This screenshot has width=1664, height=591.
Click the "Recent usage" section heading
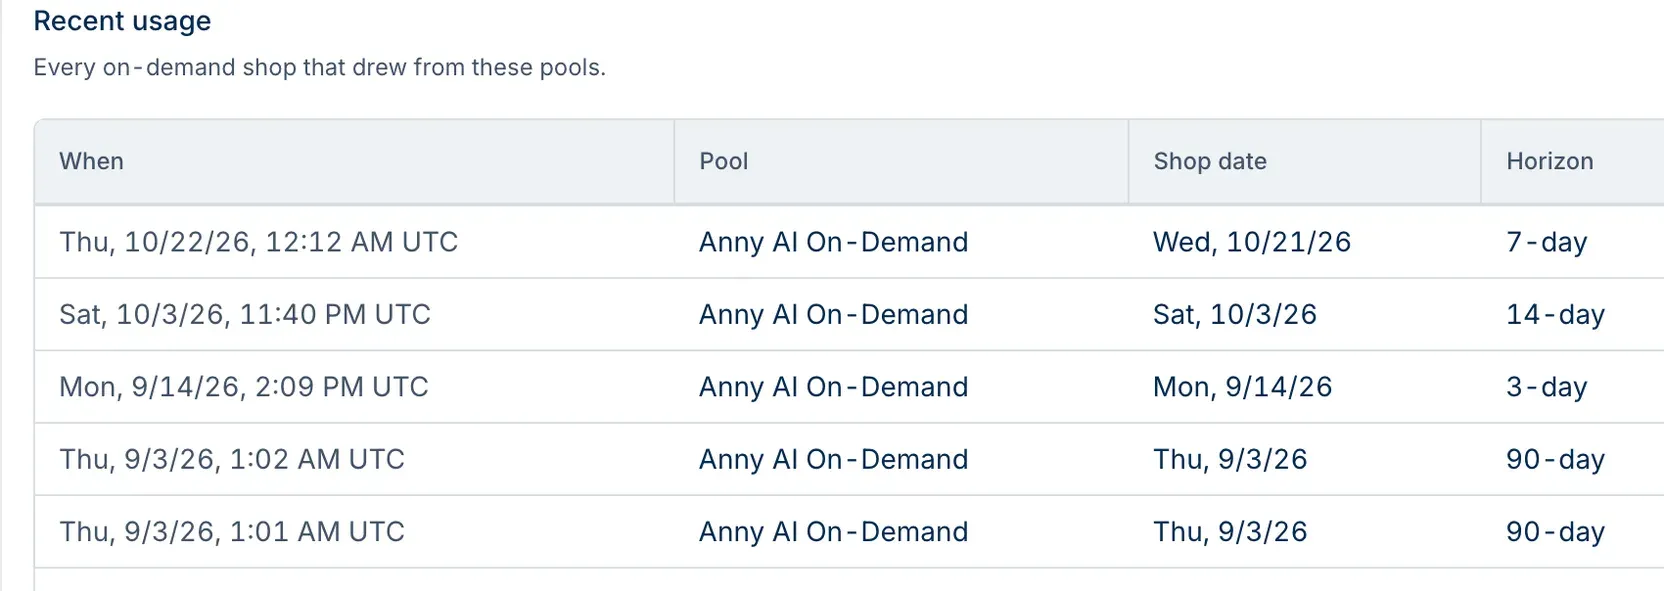click(122, 21)
